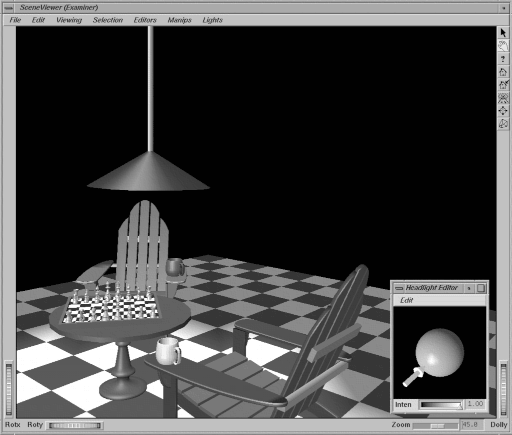Click the sphere in Headlight Editor
The width and height of the screenshot is (512, 435).
pyautogui.click(x=440, y=353)
